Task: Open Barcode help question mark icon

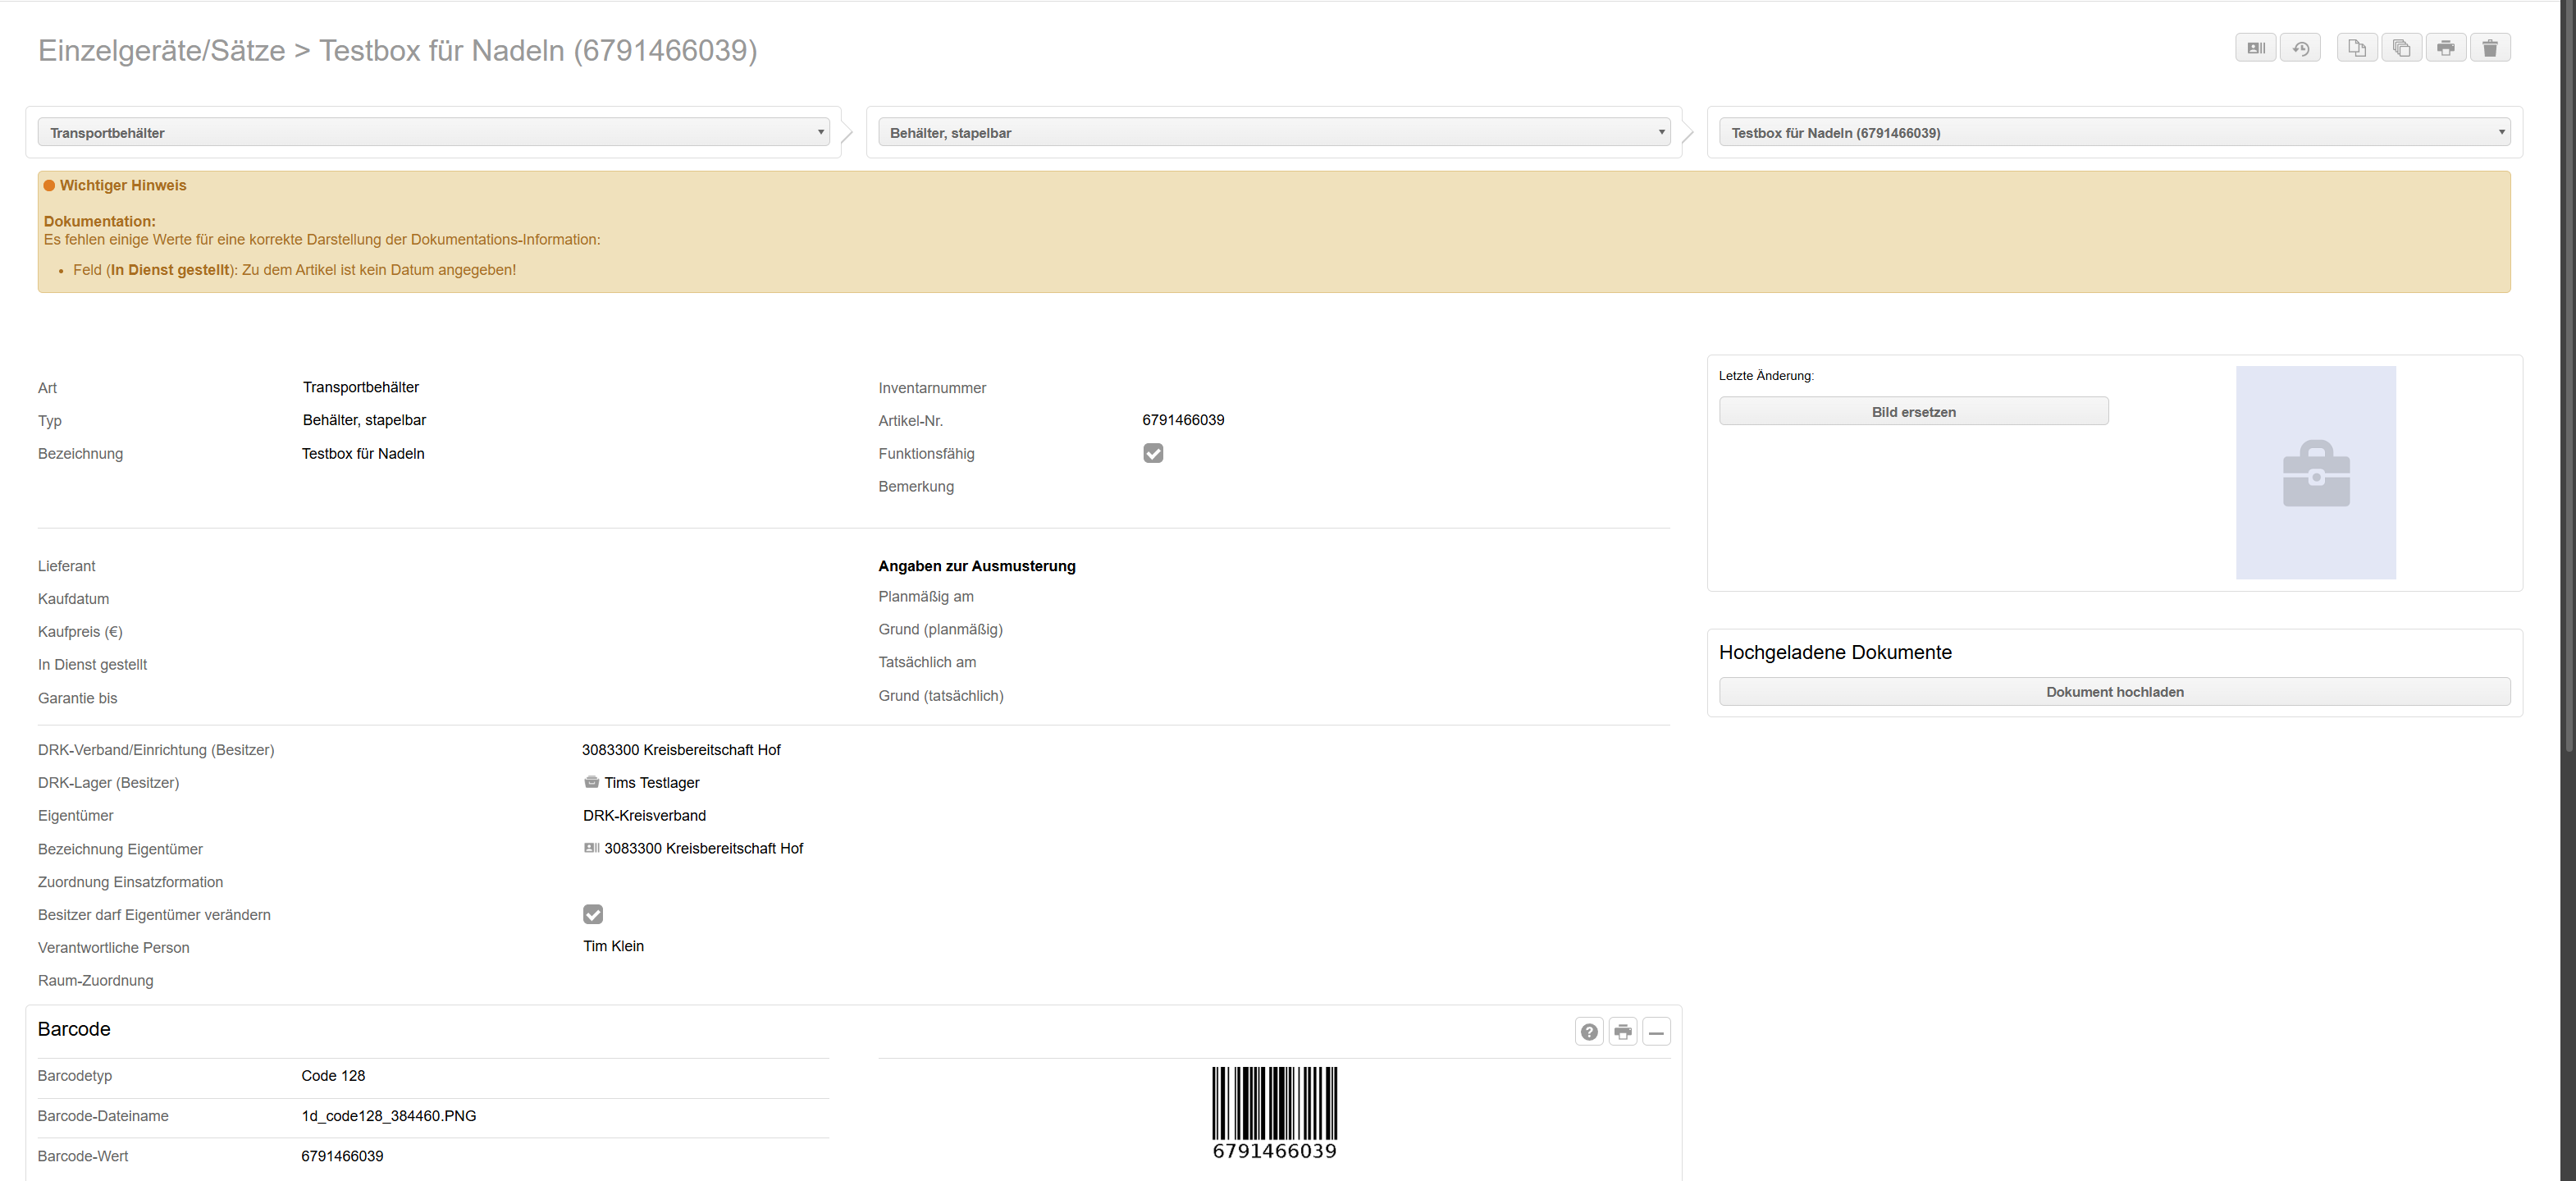Action: click(x=1589, y=1031)
